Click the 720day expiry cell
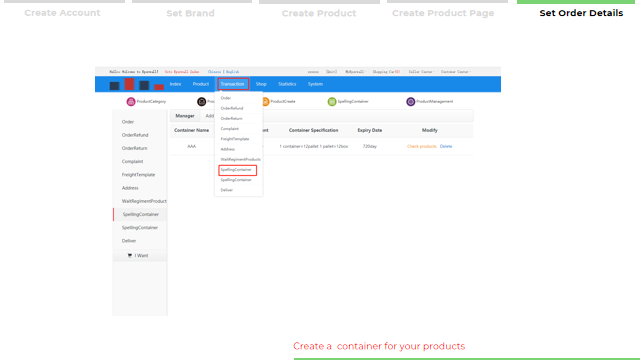This screenshot has height=360, width=640. point(370,146)
